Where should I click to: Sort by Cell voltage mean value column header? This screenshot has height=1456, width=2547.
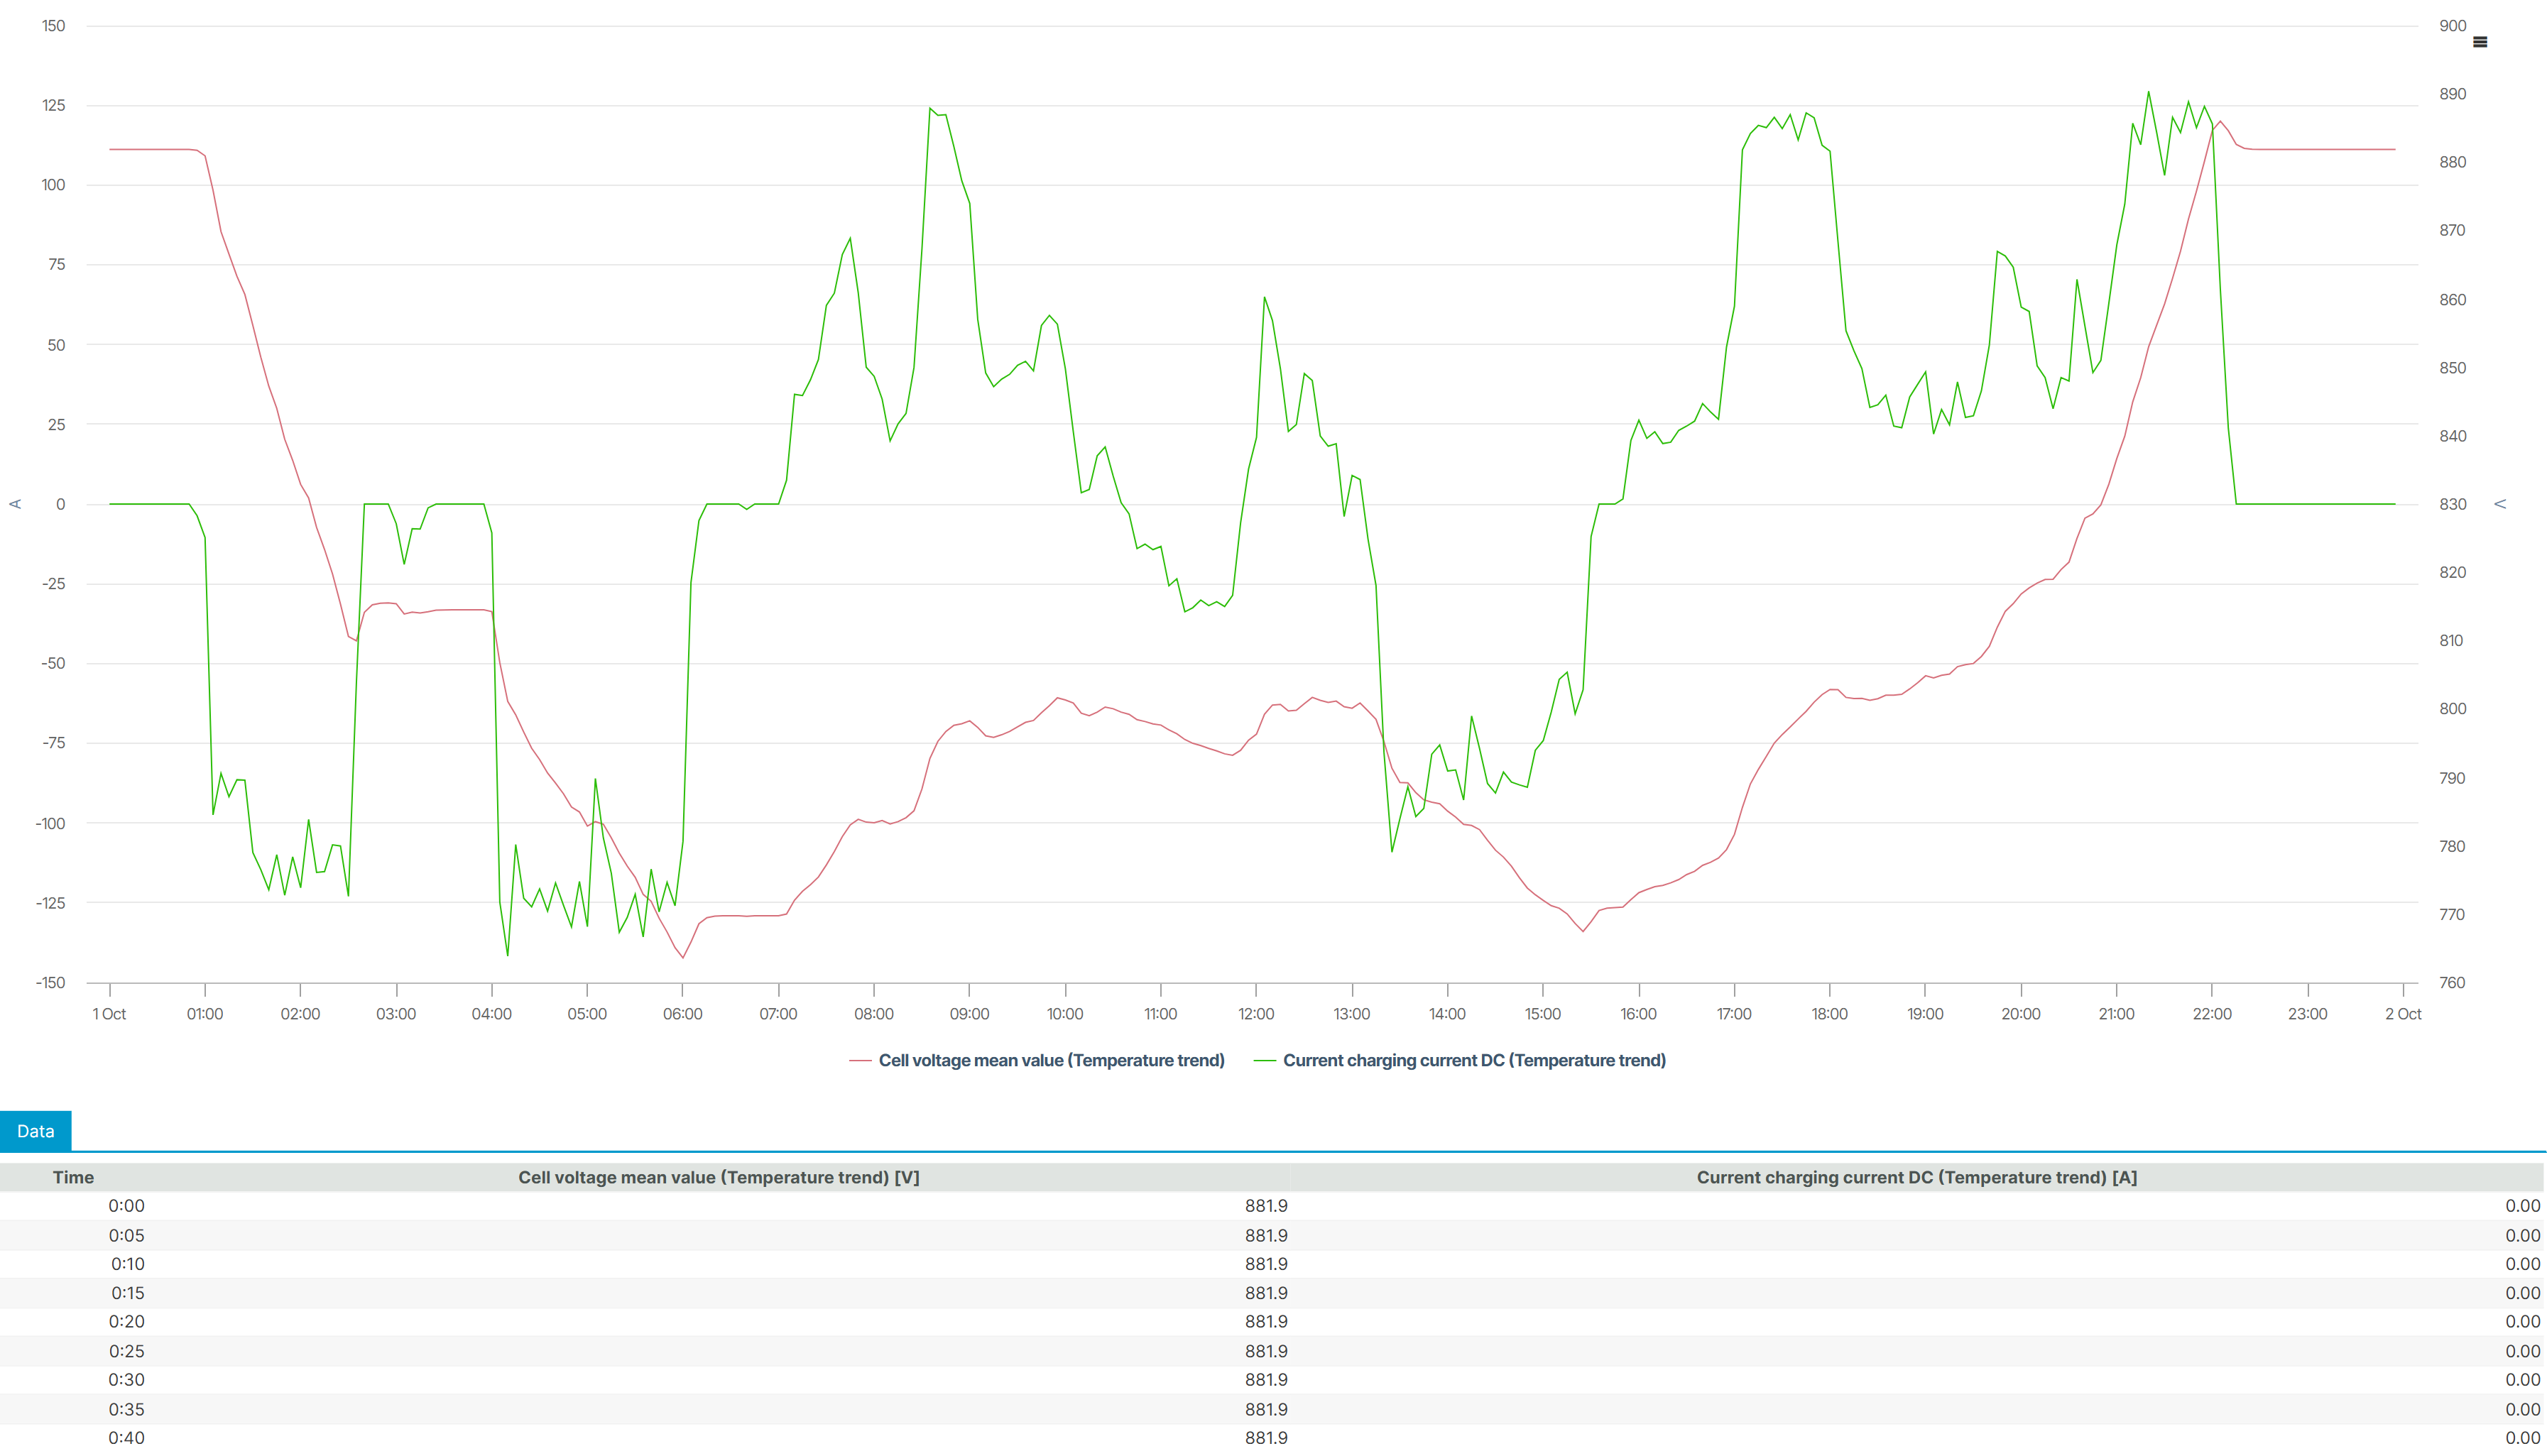[718, 1177]
